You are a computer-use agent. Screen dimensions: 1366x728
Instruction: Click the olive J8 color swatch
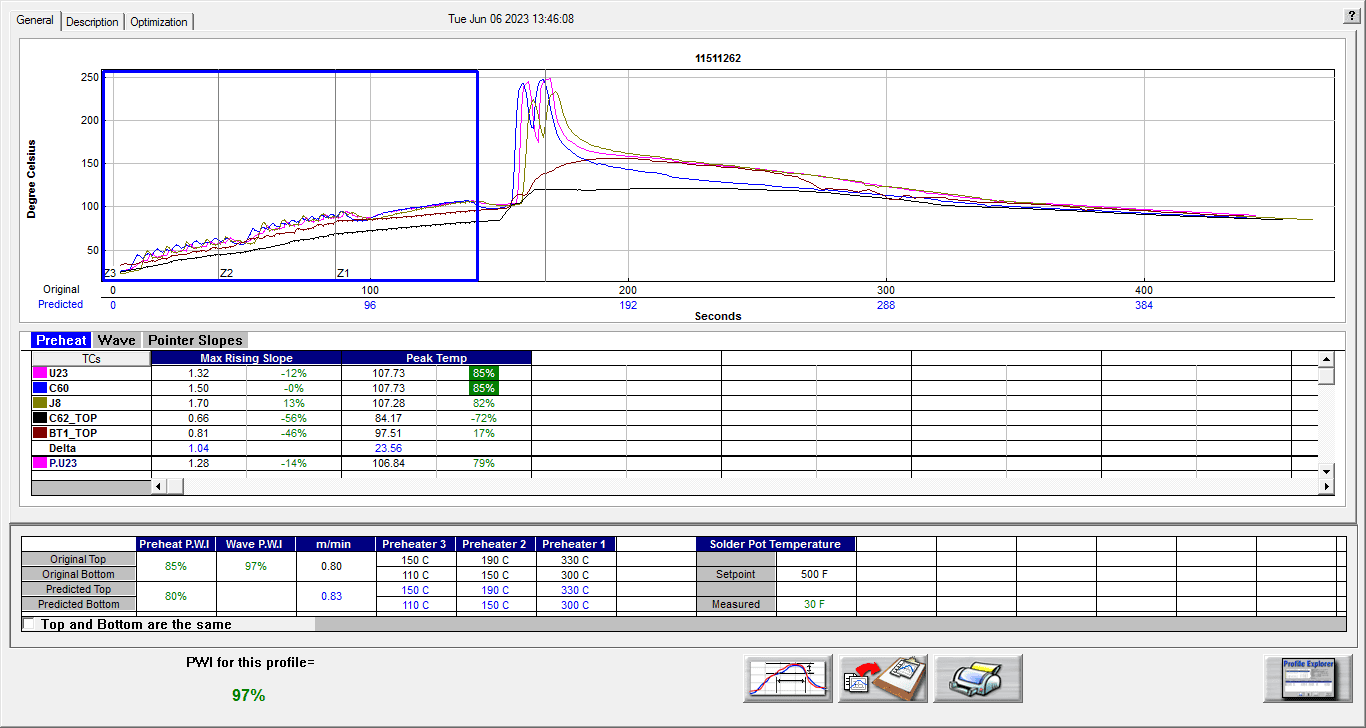40,403
